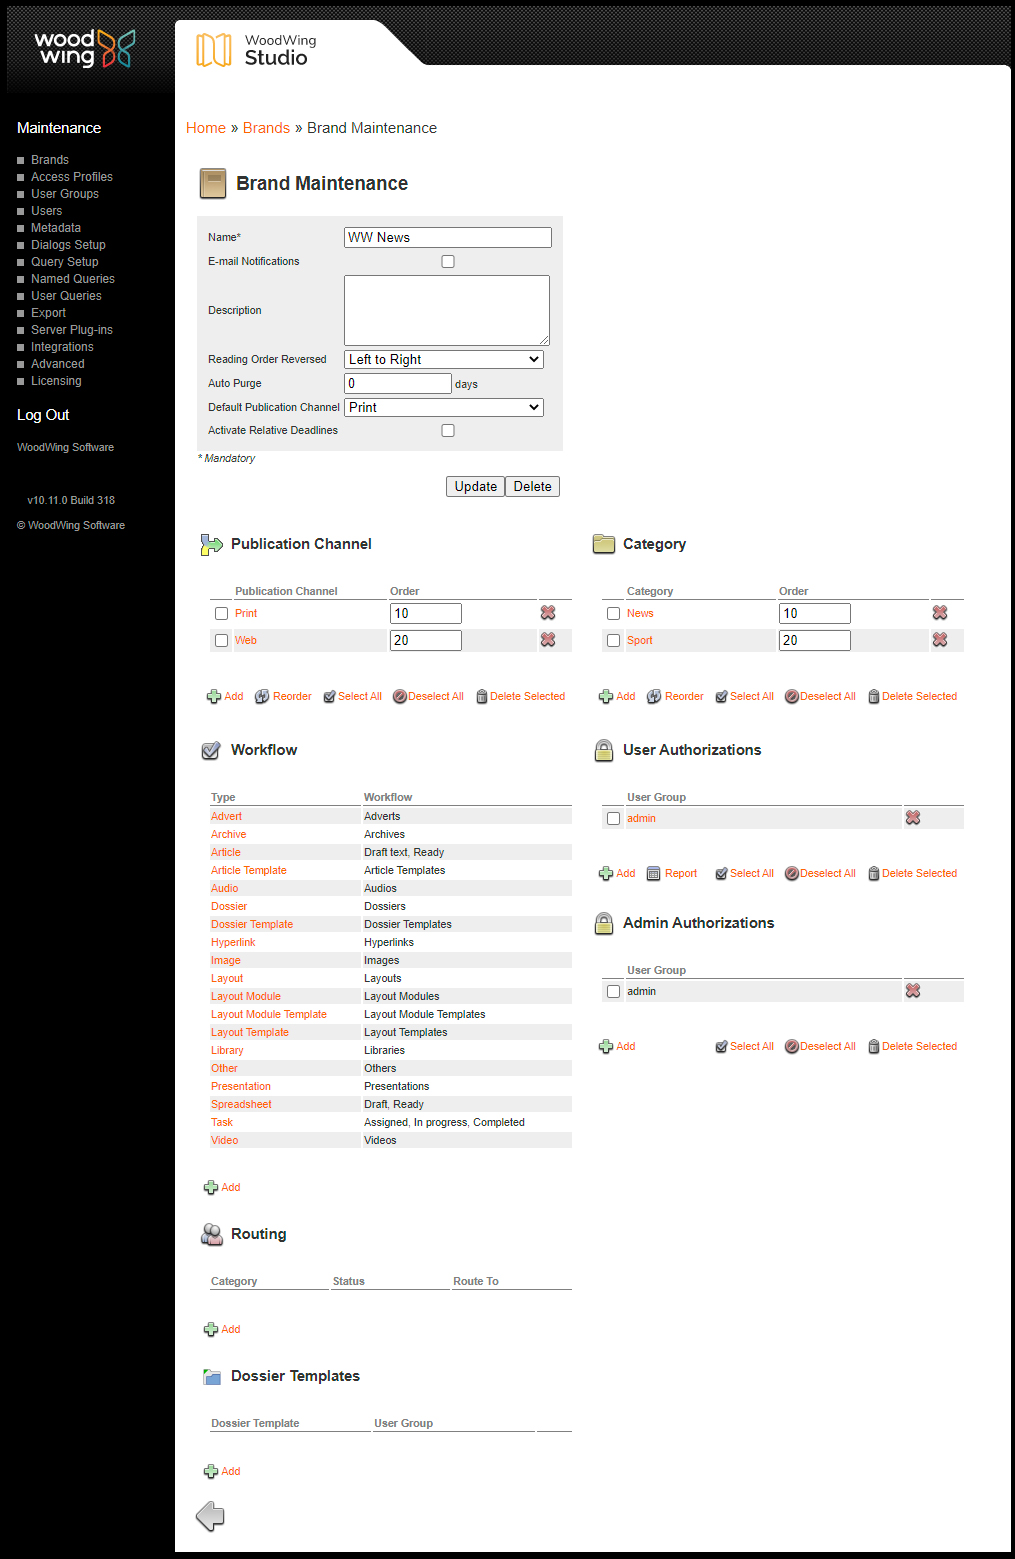The width and height of the screenshot is (1015, 1559).
Task: Open the Dossier Template workflow type
Action: click(252, 924)
